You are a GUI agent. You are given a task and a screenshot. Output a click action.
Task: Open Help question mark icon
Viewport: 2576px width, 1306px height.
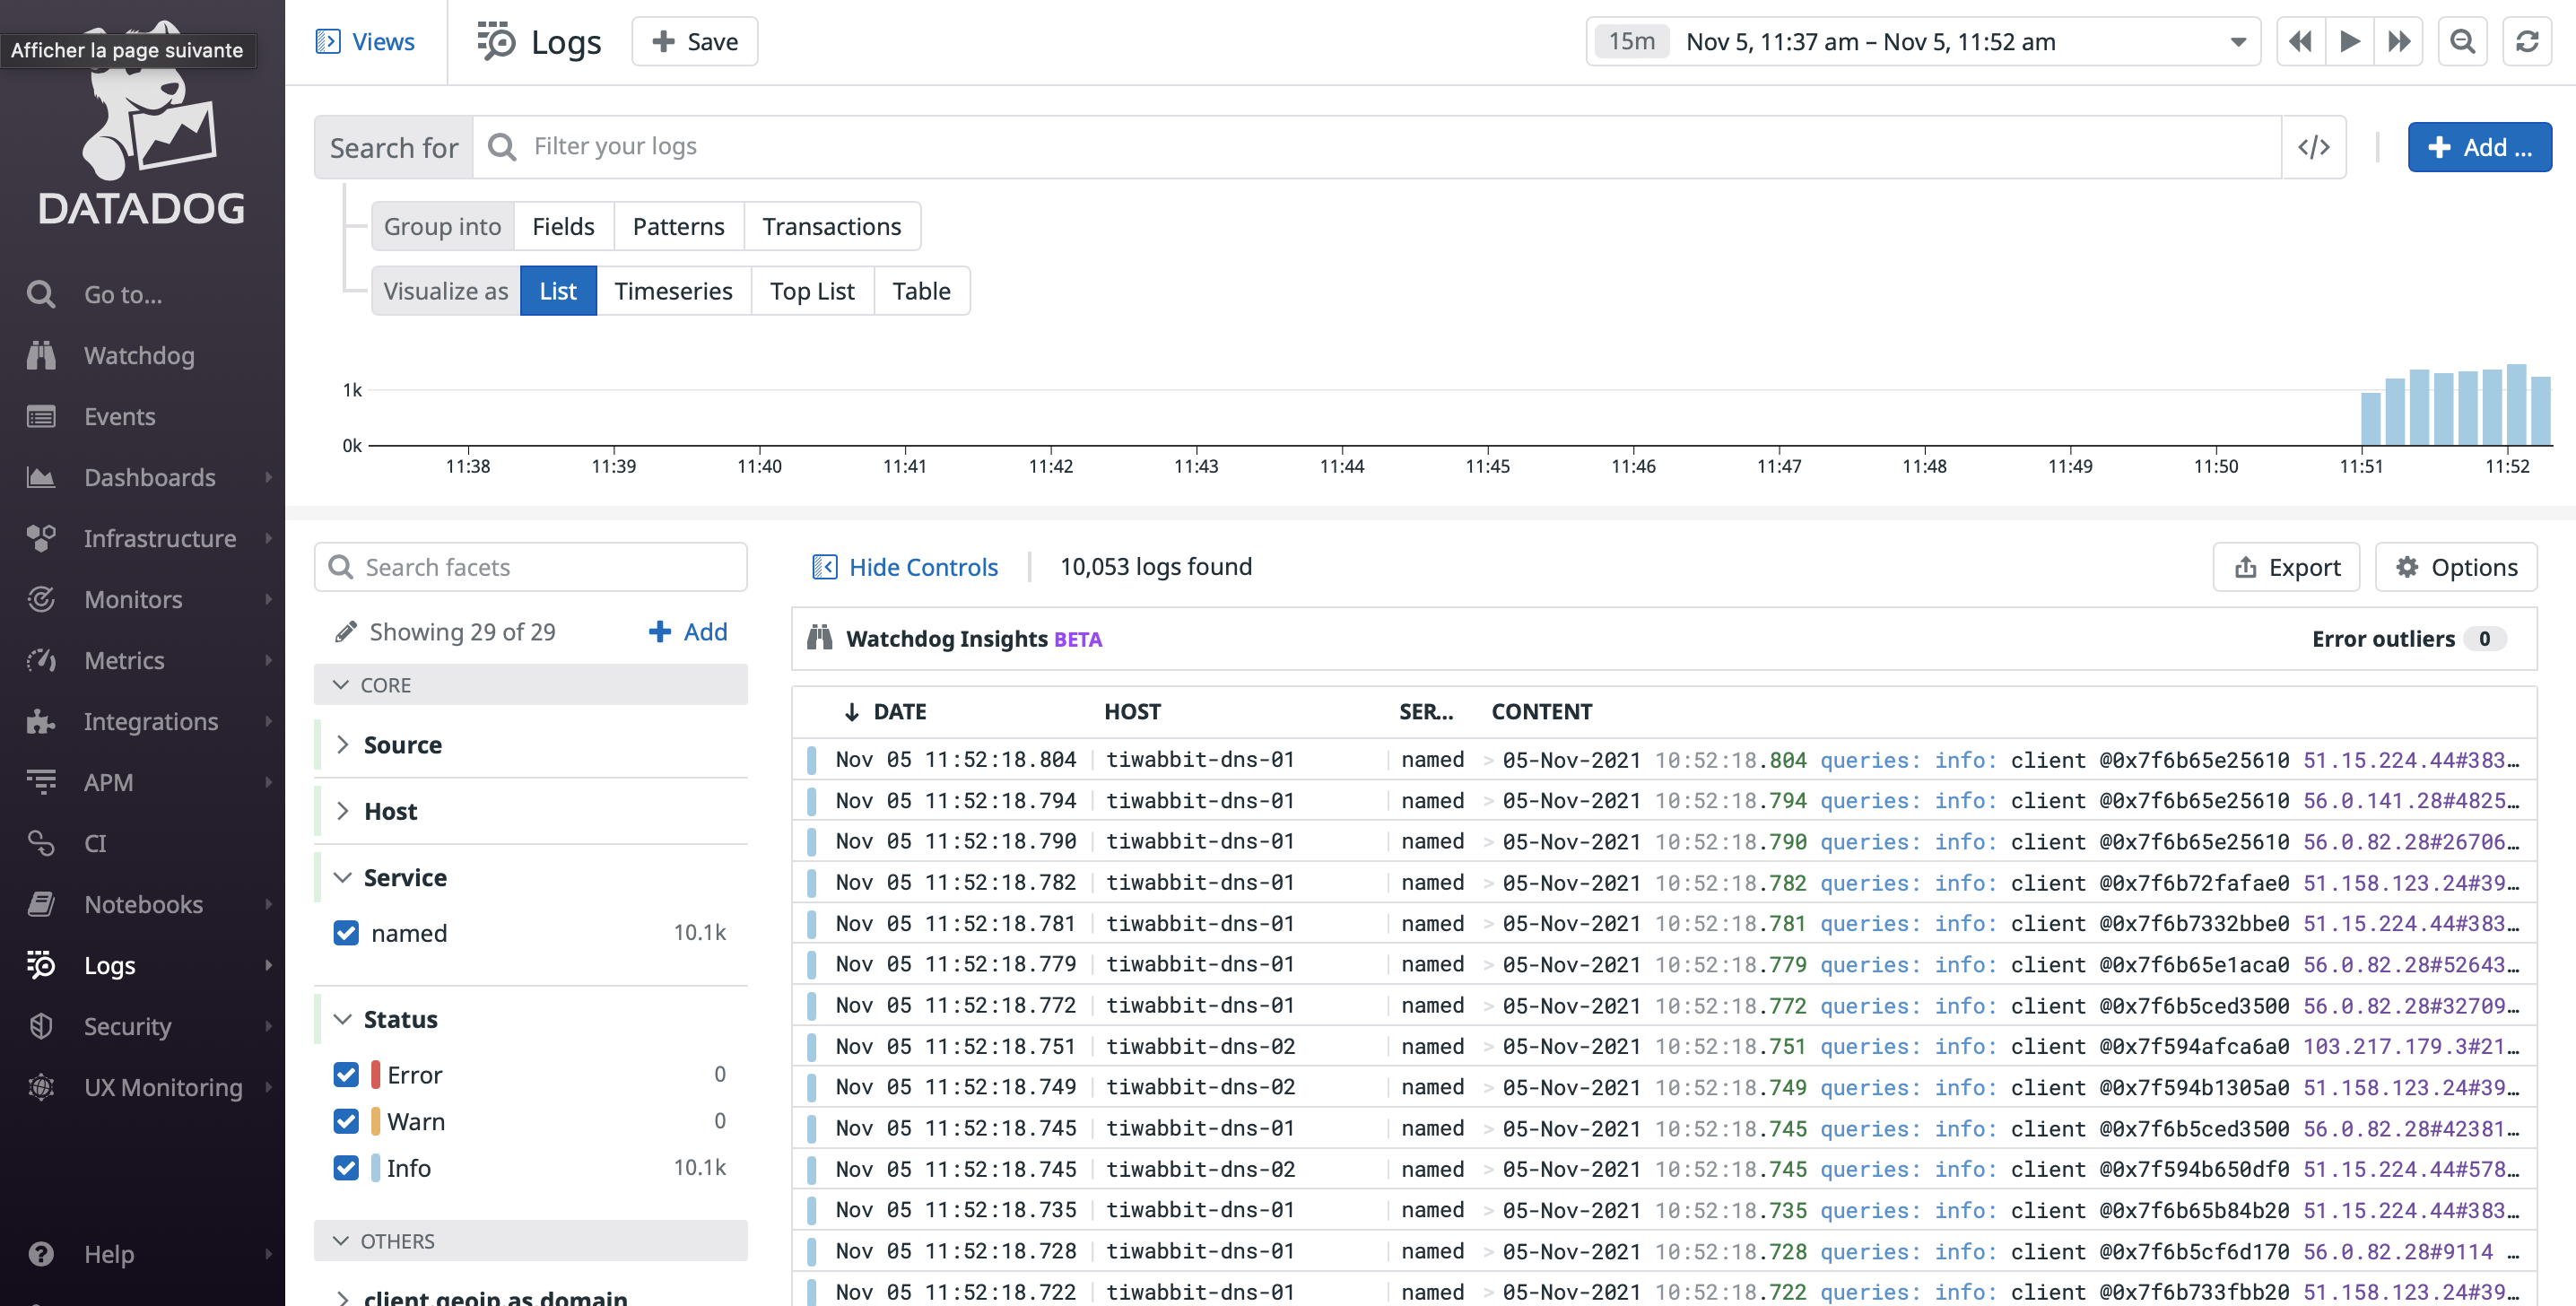click(41, 1253)
